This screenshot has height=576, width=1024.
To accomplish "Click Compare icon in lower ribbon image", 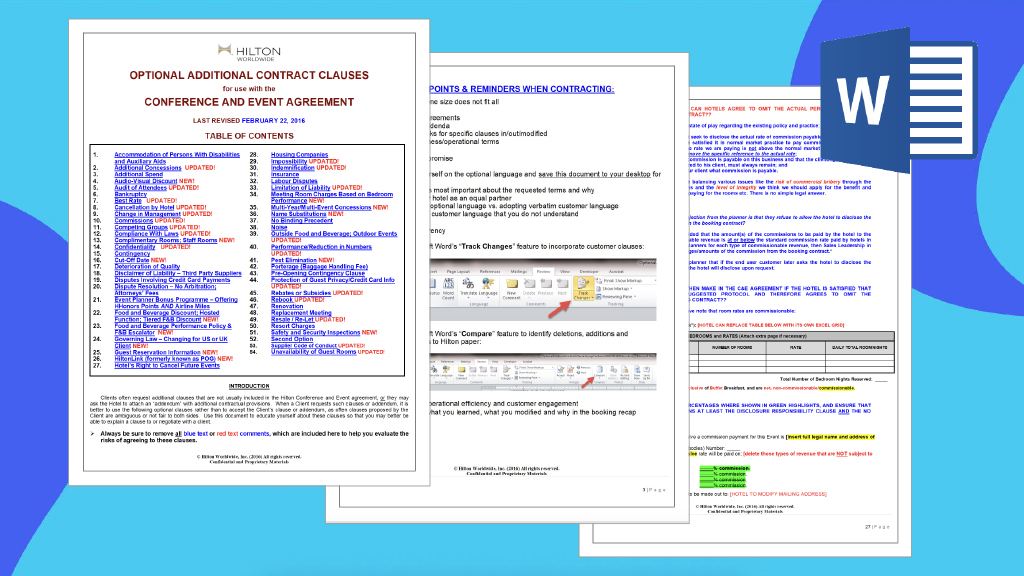I will (x=600, y=372).
